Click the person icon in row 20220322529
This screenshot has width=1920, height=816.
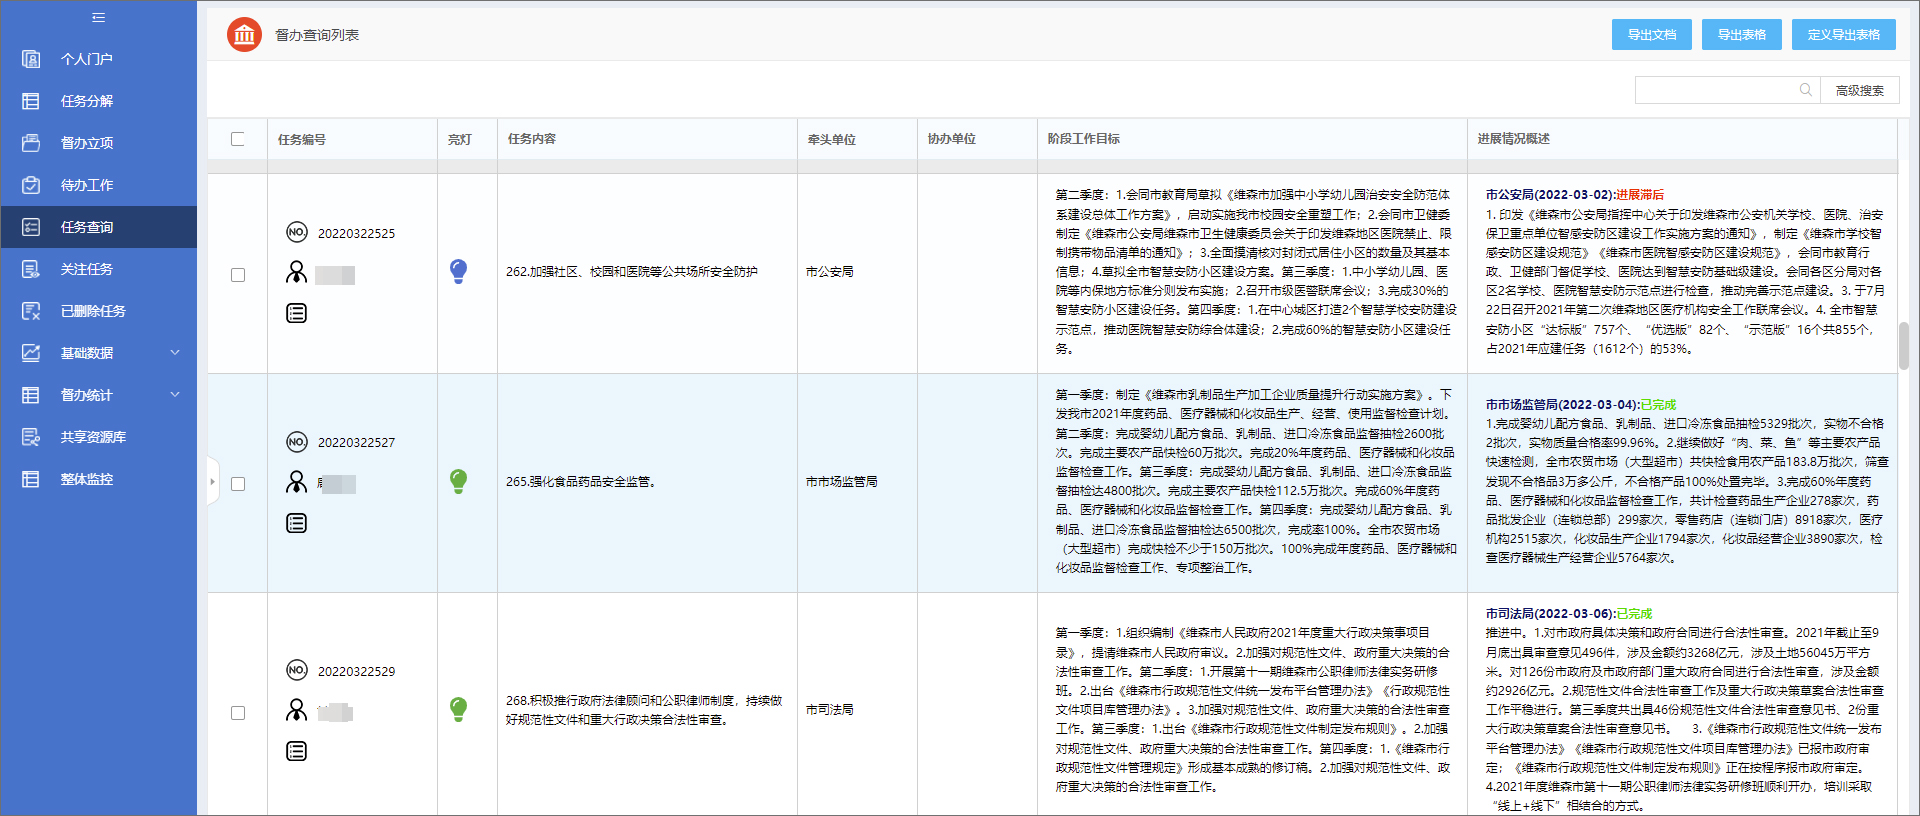tap(296, 710)
